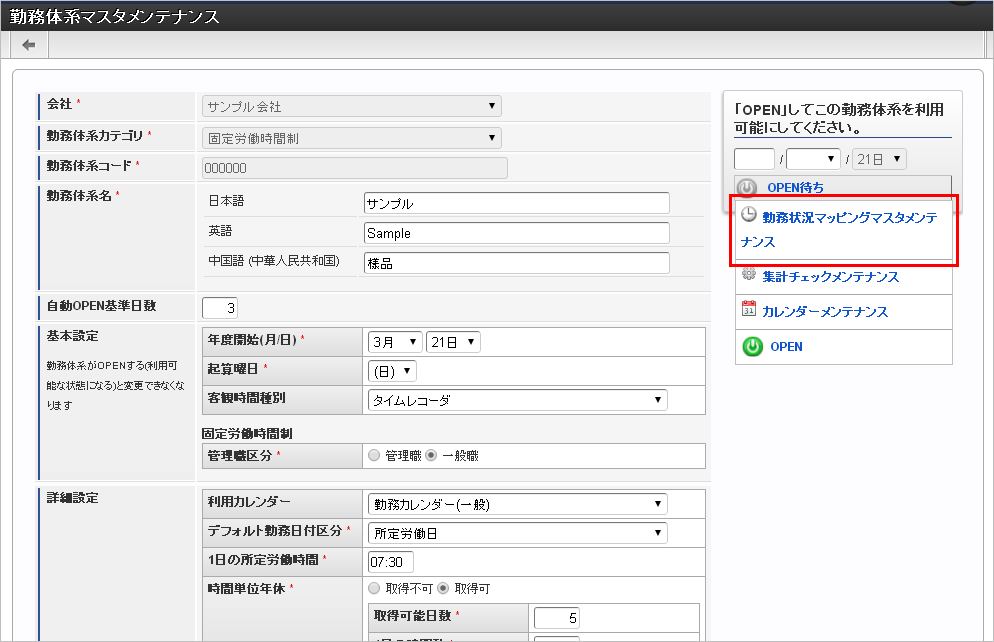
Task: Open the 勤務体系カテゴリ dropdown
Action: (x=352, y=138)
